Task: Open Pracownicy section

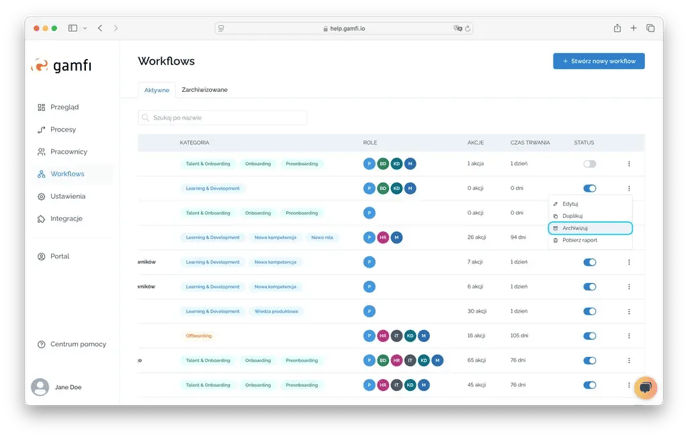Action: click(66, 152)
